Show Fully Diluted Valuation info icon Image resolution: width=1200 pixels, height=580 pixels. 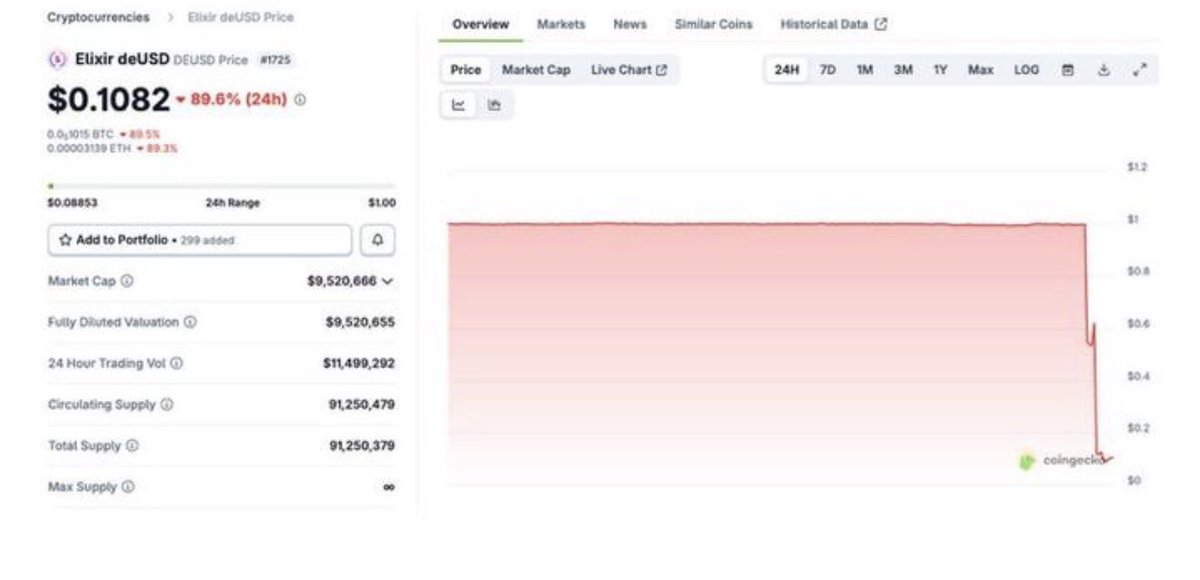[x=190, y=322]
